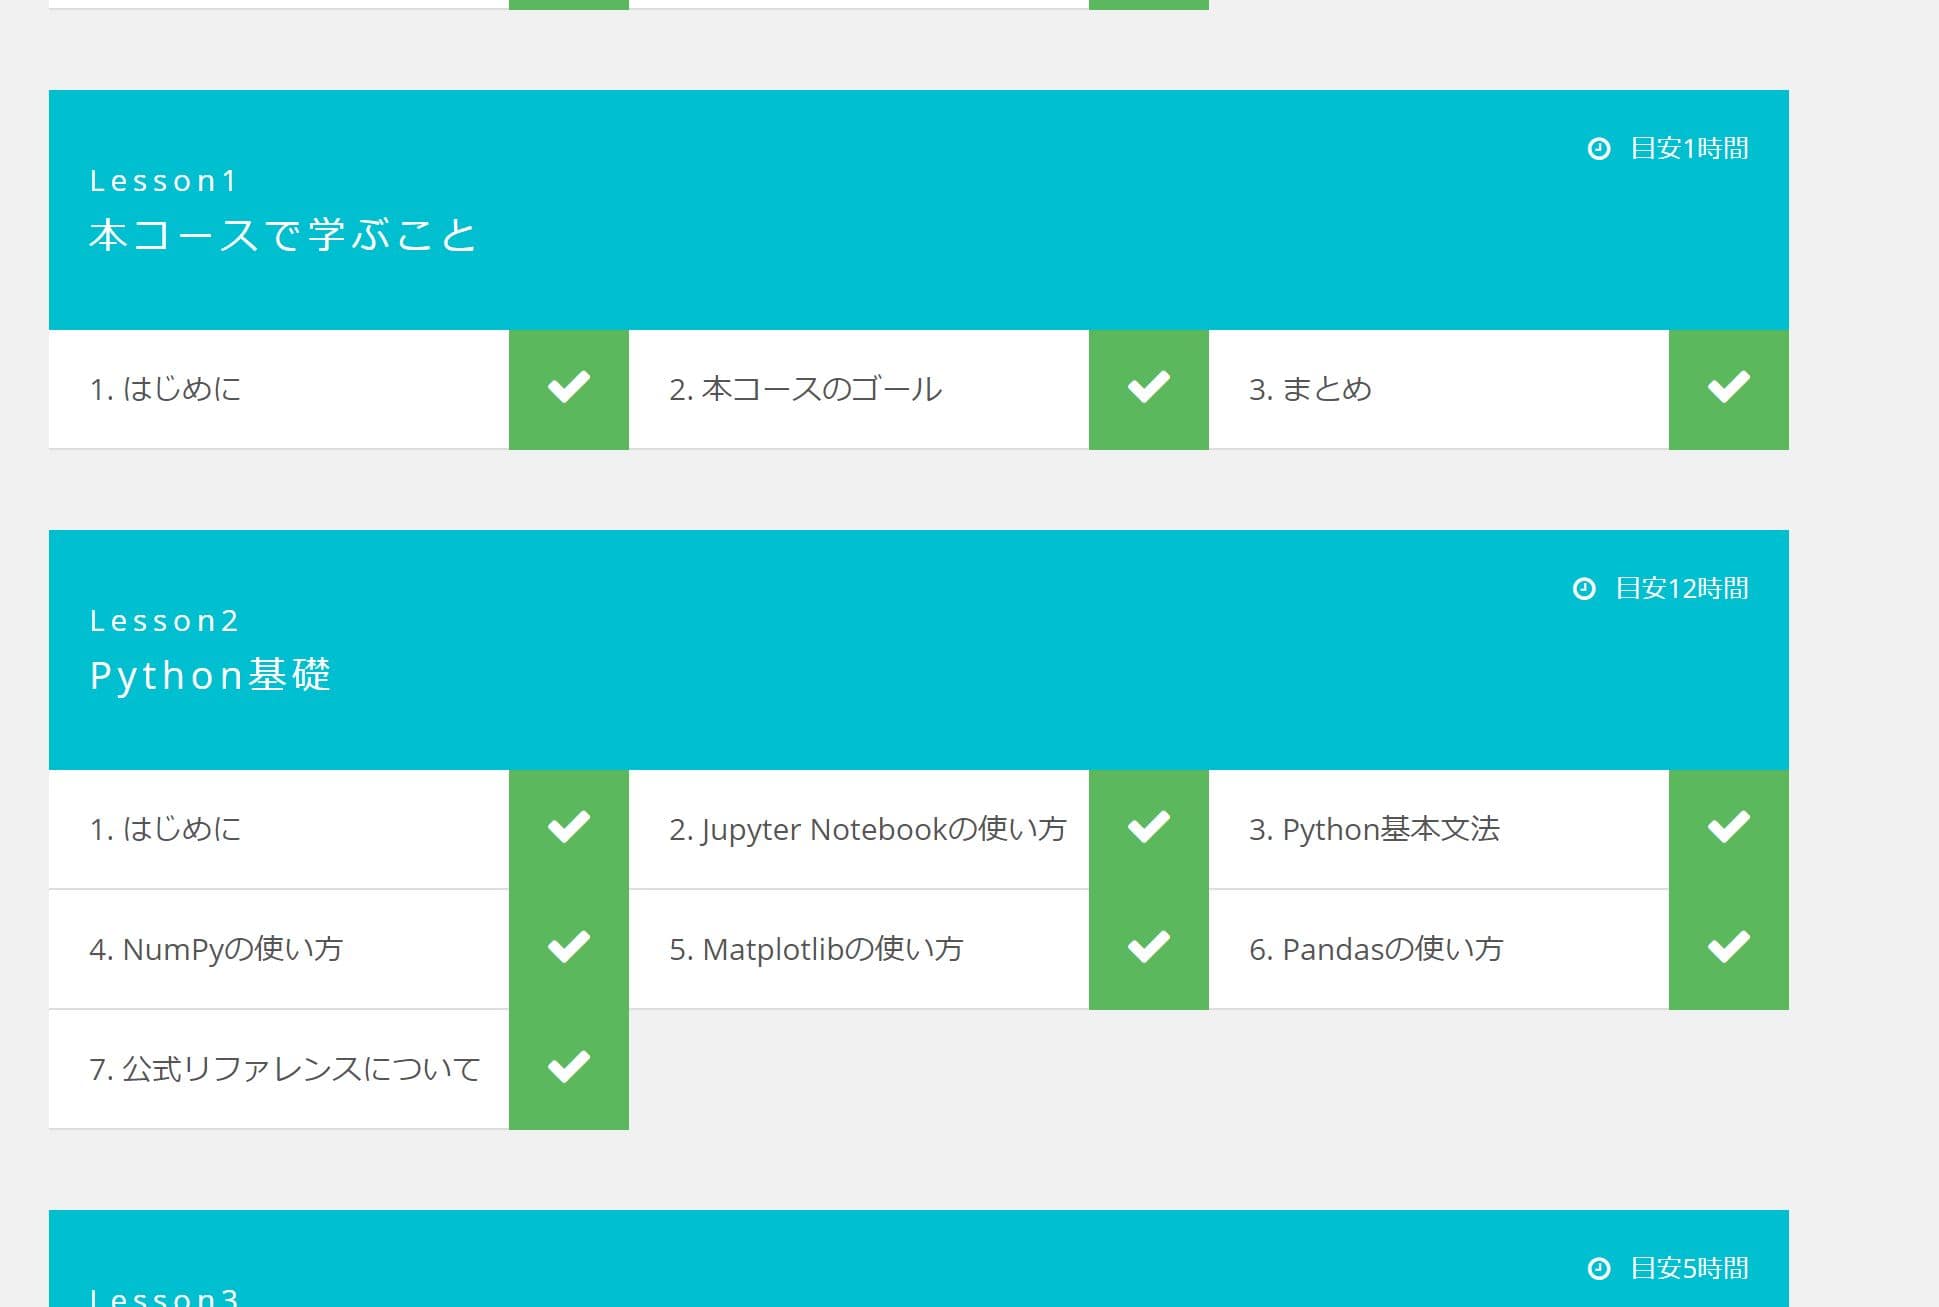Viewport: 1939px width, 1307px height.
Task: Click the checkmark for NumPyの使い方
Action: [x=568, y=949]
